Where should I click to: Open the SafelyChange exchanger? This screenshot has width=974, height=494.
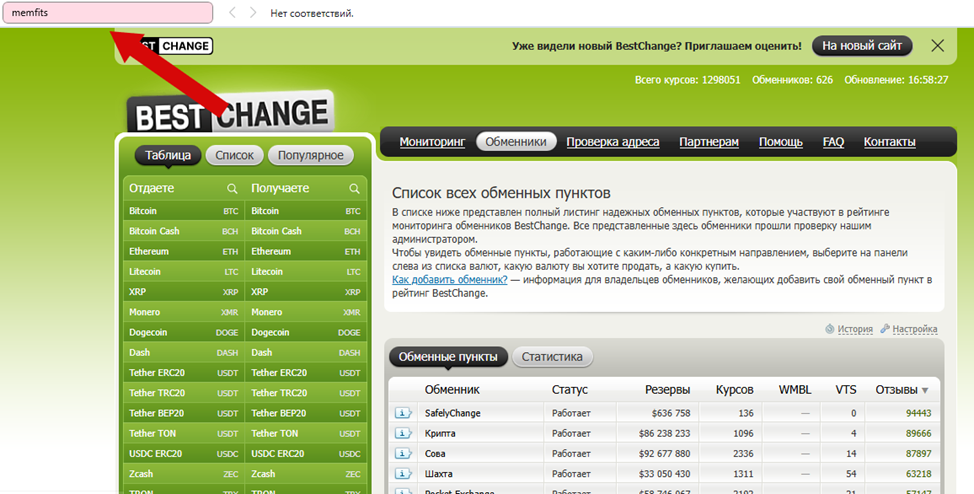[x=452, y=413]
